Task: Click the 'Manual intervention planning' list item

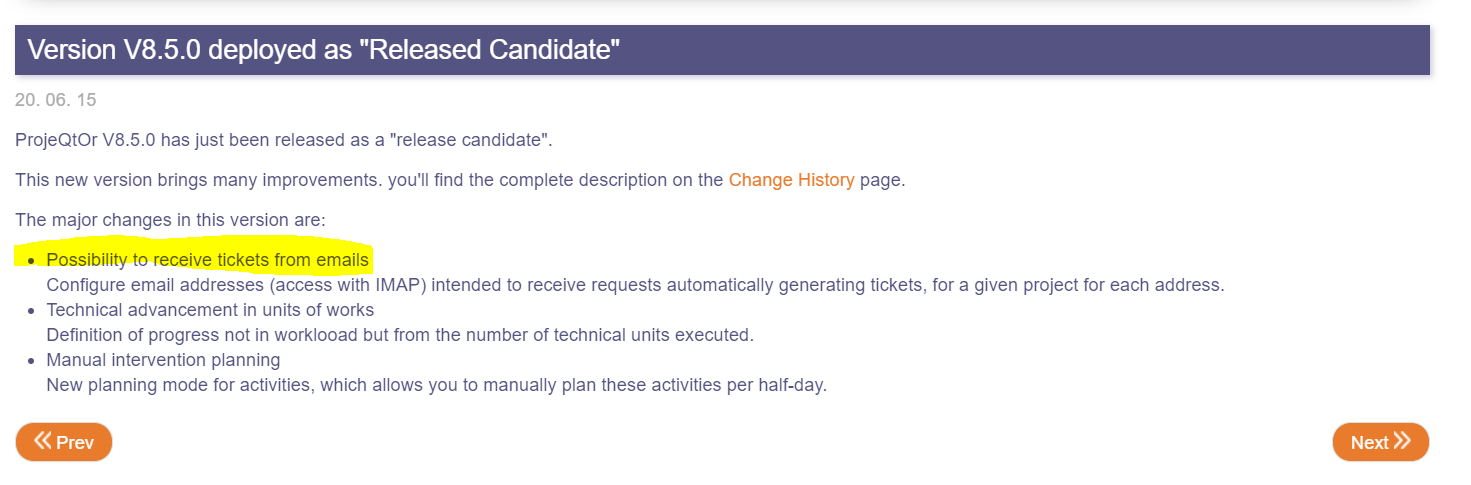Action: 163,360
